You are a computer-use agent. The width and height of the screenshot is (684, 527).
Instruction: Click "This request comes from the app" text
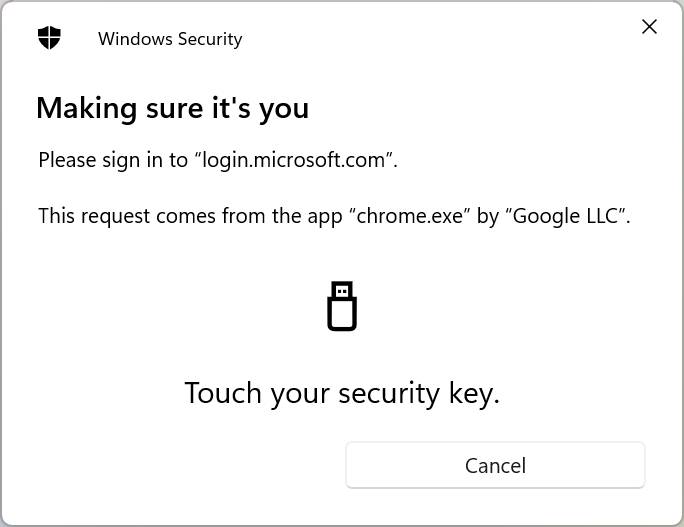(x=191, y=216)
